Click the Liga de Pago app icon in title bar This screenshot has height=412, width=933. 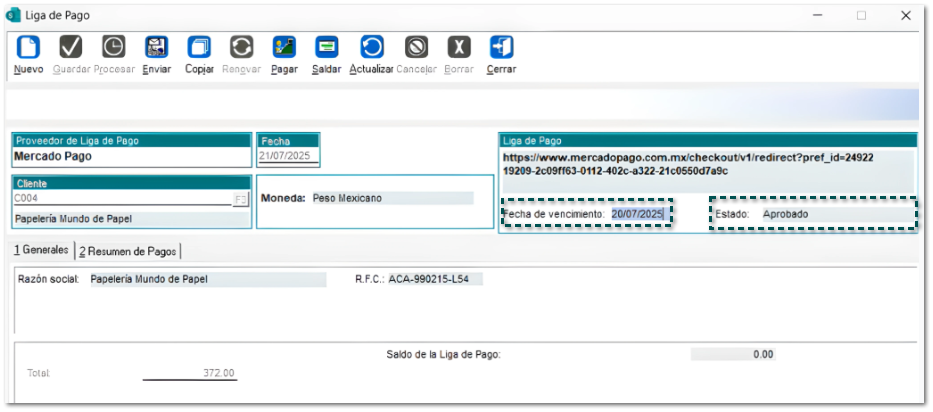point(13,15)
